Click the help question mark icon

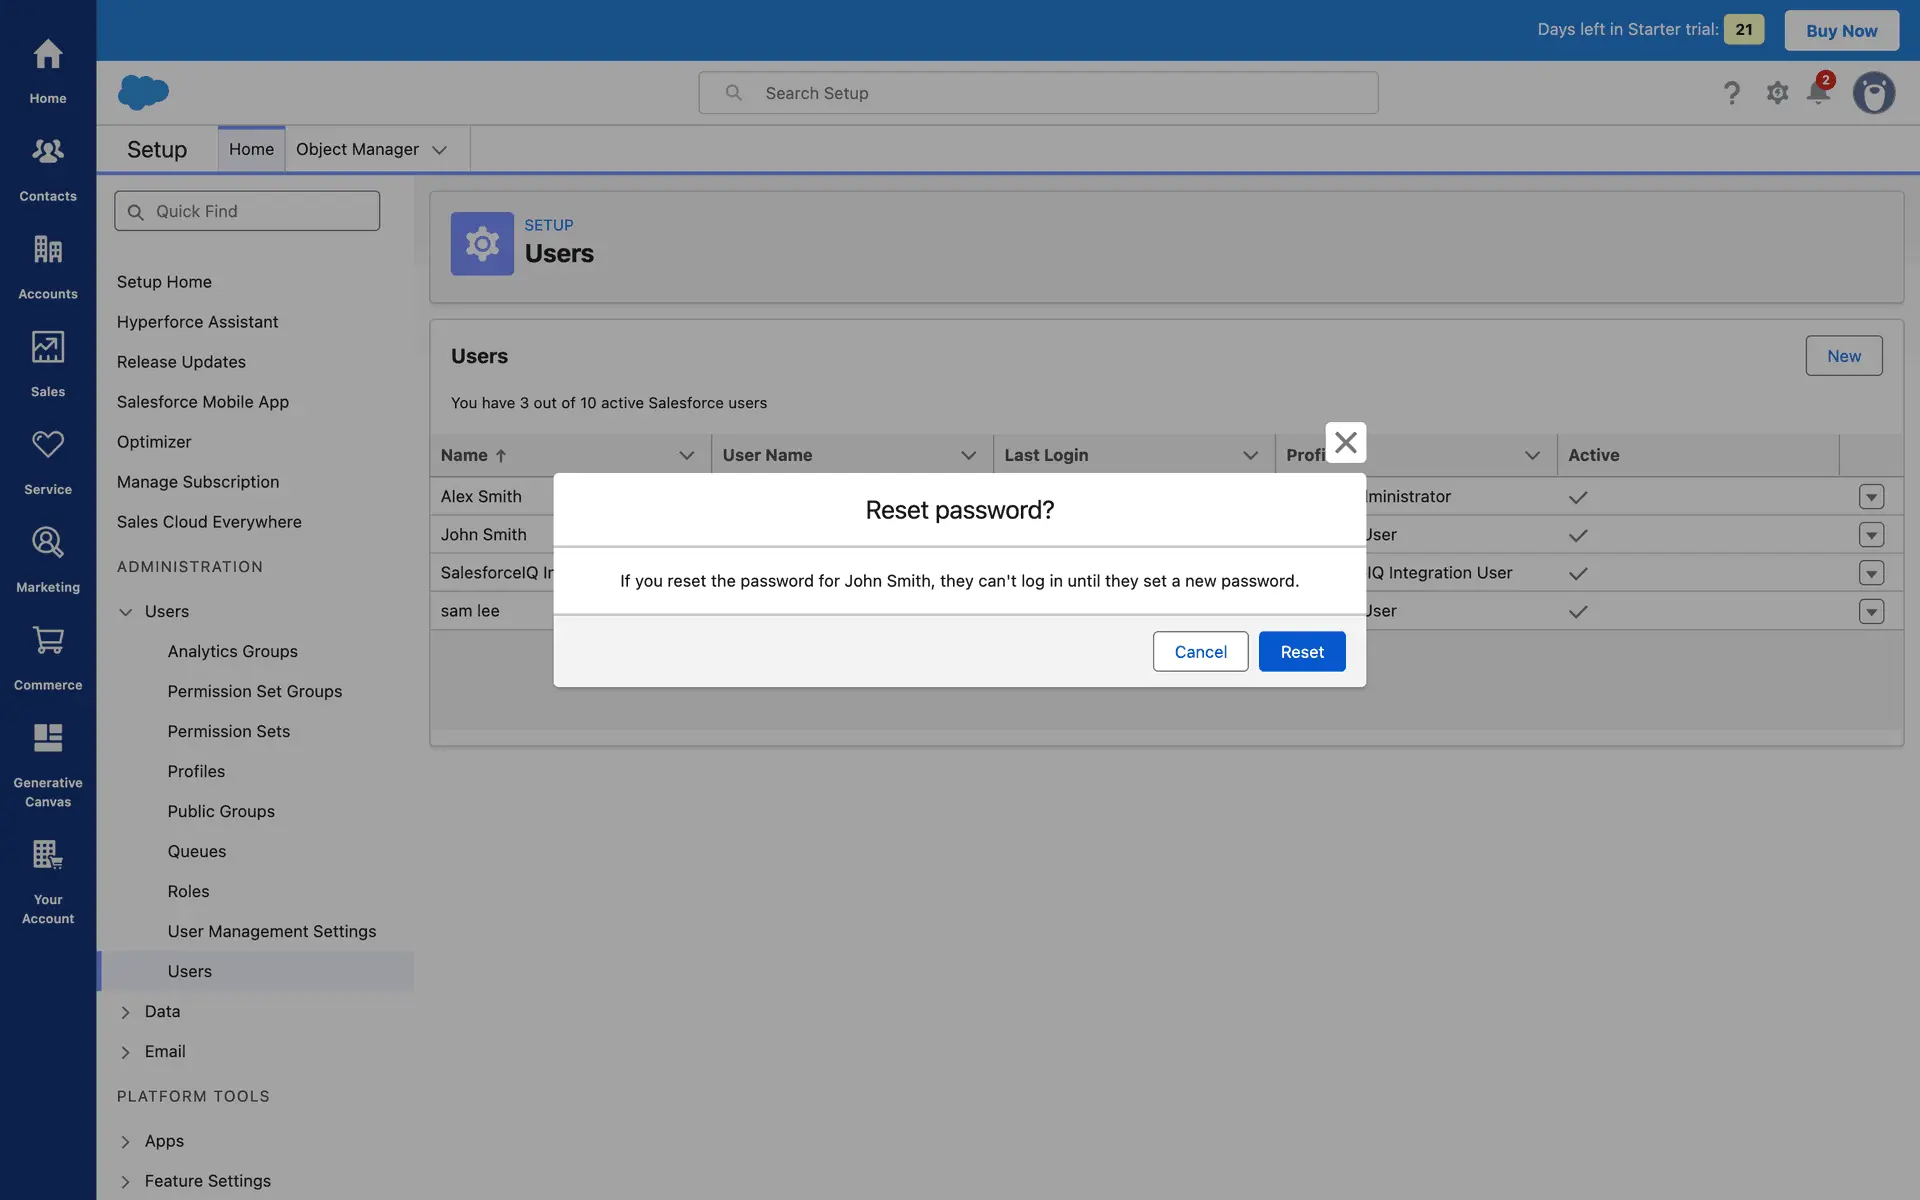(x=1731, y=93)
